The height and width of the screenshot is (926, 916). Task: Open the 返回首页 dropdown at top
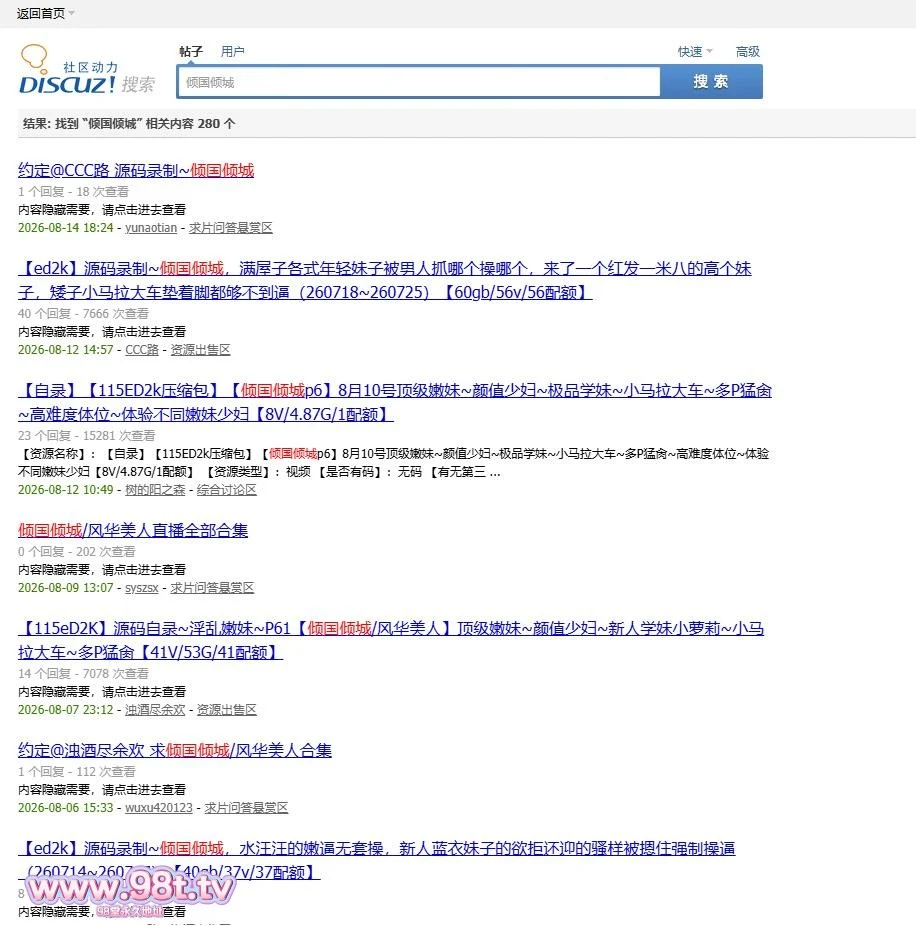pyautogui.click(x=45, y=13)
